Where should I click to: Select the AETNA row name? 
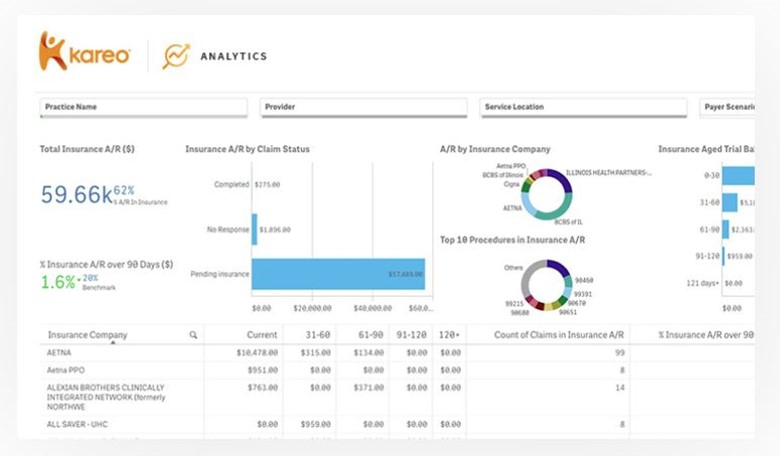[59, 353]
